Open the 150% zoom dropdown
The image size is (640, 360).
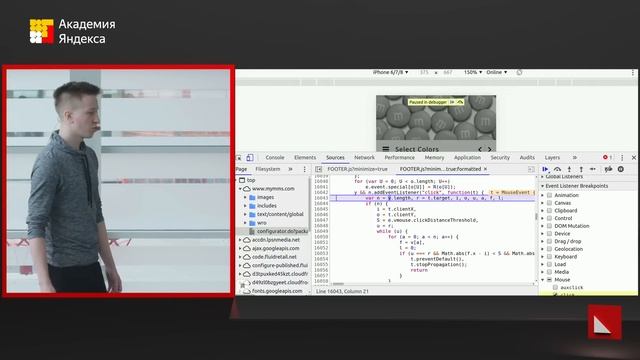tap(473, 72)
